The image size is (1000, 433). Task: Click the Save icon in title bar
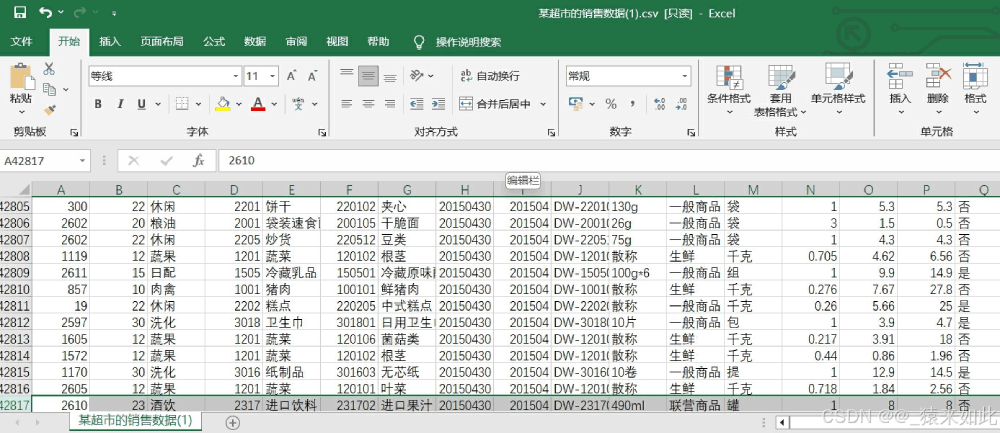point(19,13)
